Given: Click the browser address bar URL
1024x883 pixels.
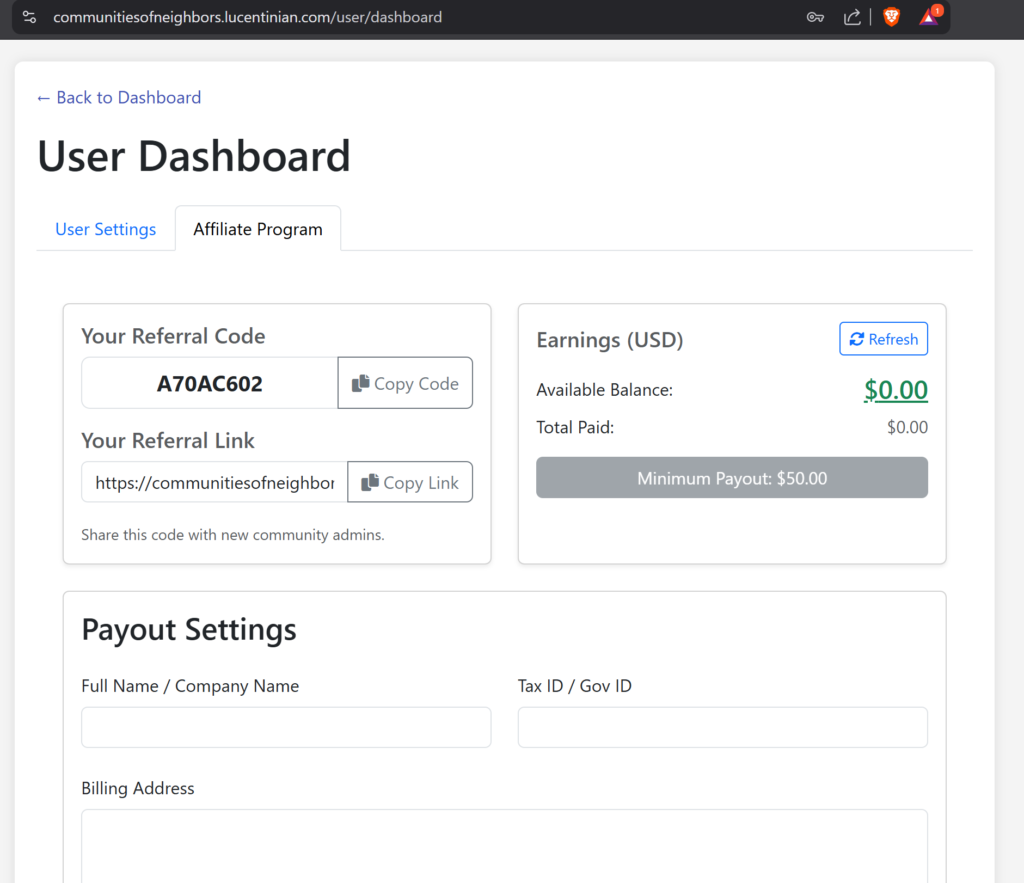Looking at the screenshot, I should (247, 17).
